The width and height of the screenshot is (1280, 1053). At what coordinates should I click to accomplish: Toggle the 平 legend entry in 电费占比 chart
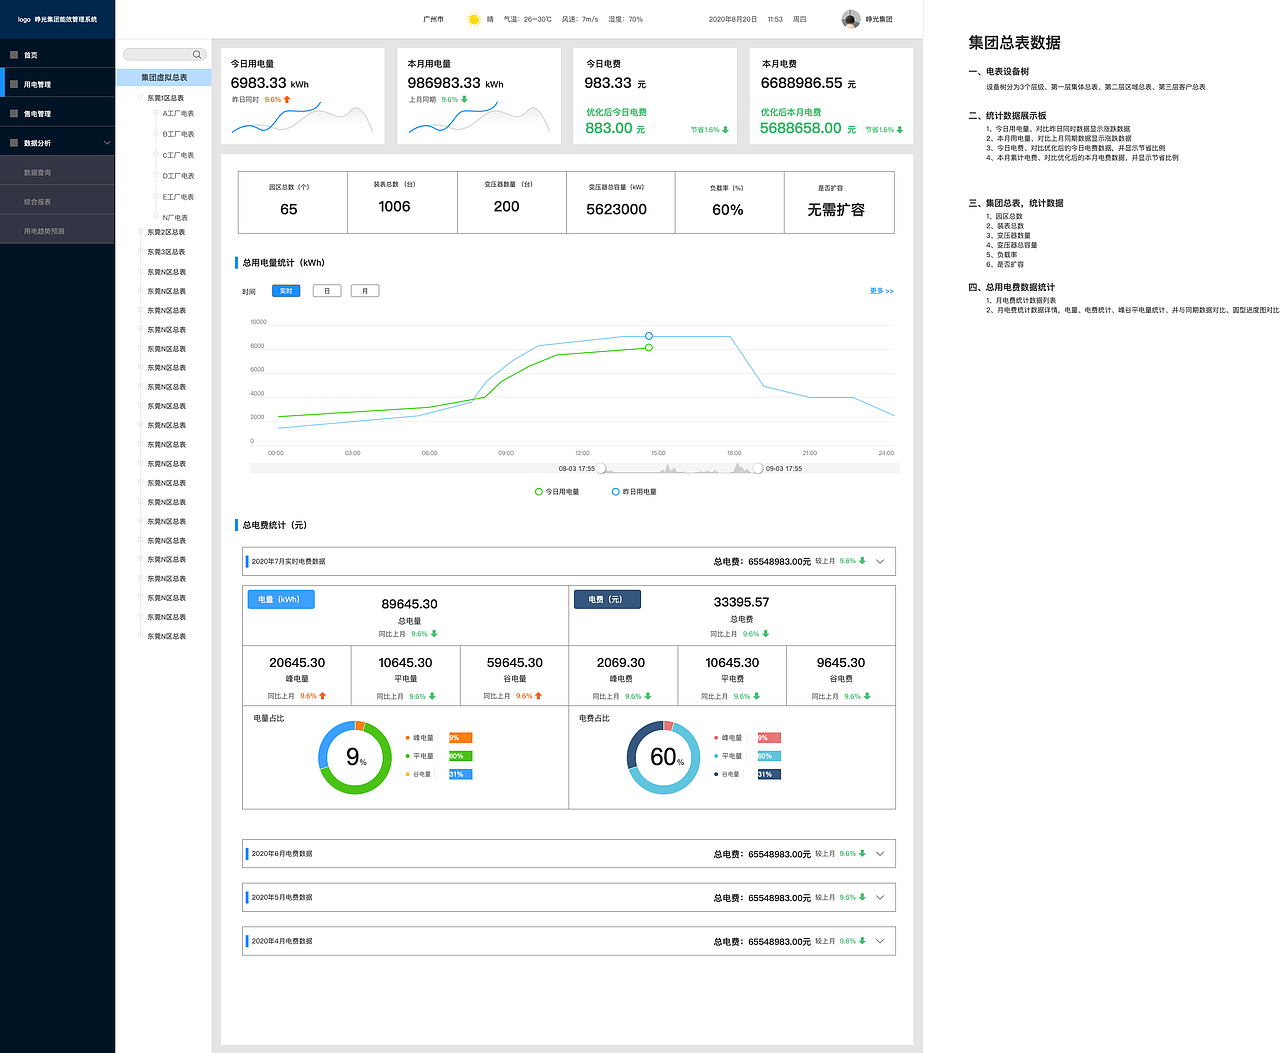(x=728, y=756)
